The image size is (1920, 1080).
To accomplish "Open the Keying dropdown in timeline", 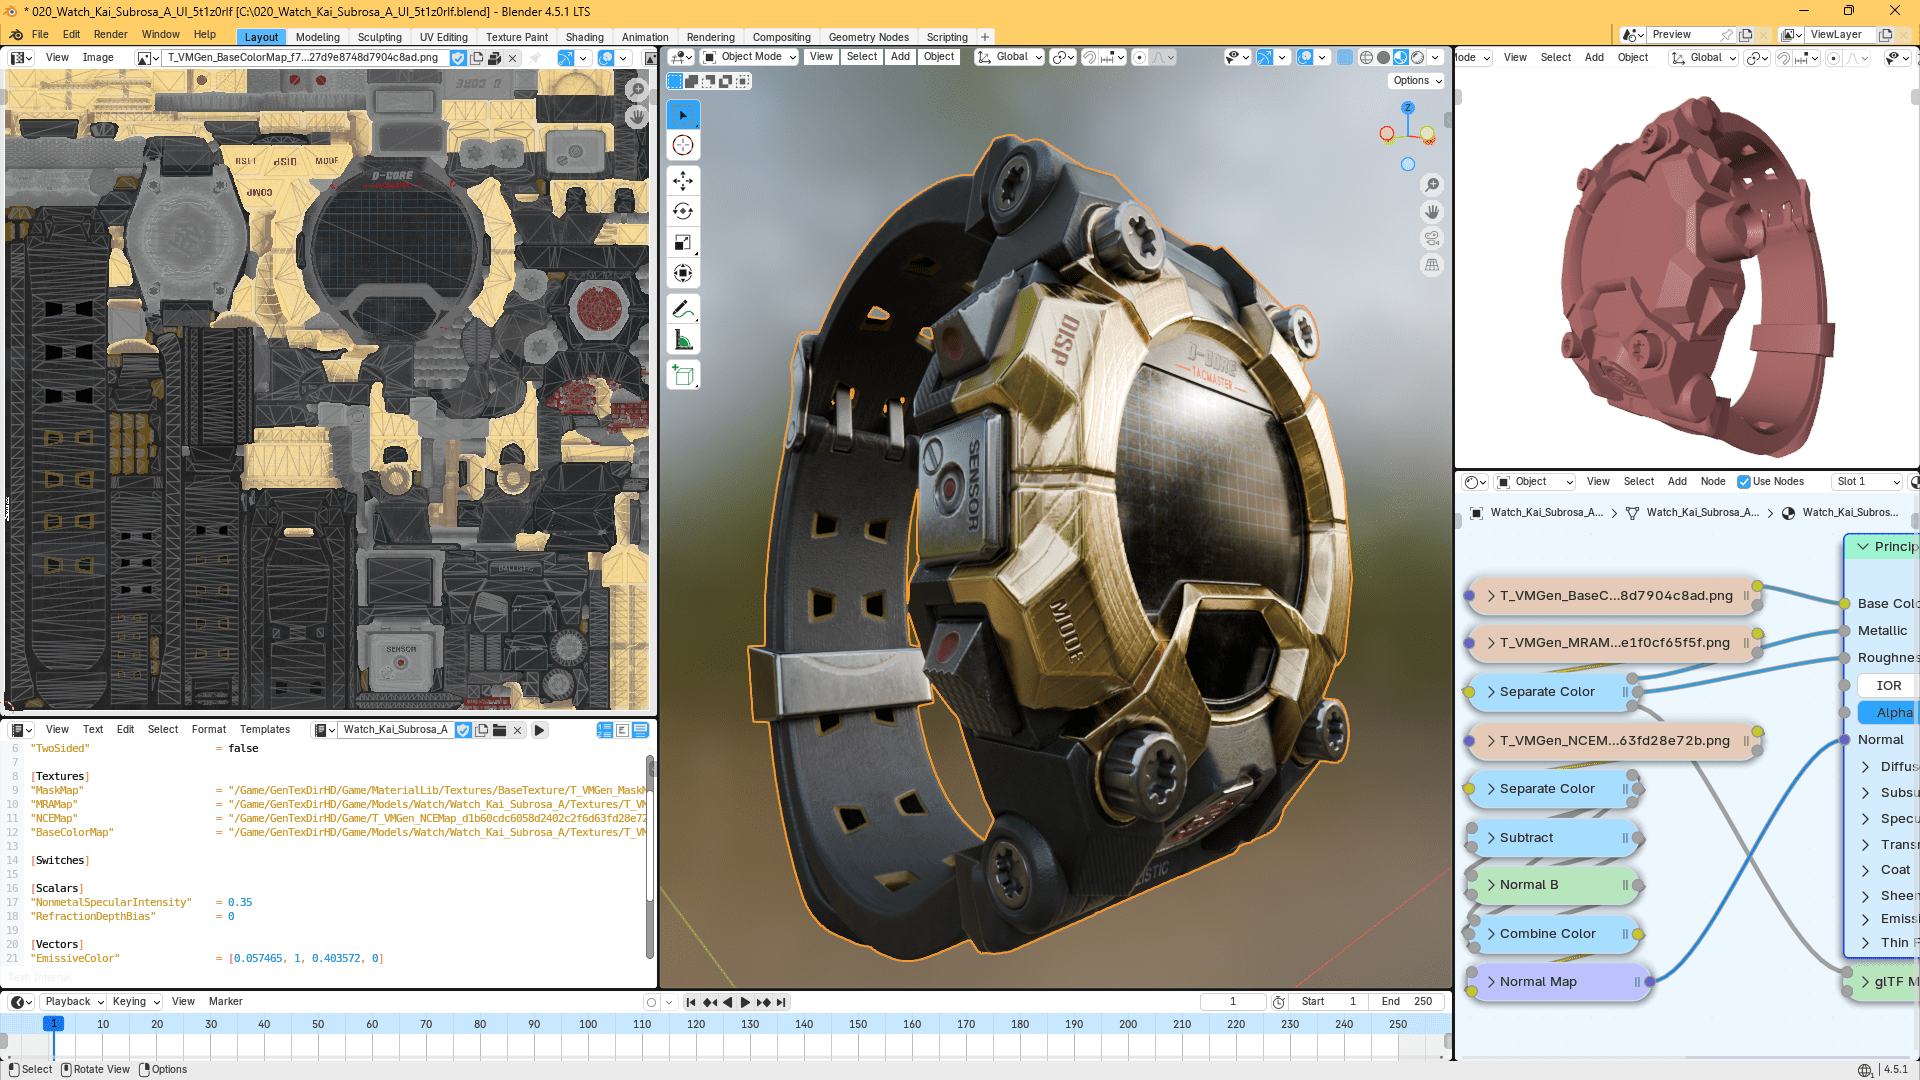I will 136,1002.
